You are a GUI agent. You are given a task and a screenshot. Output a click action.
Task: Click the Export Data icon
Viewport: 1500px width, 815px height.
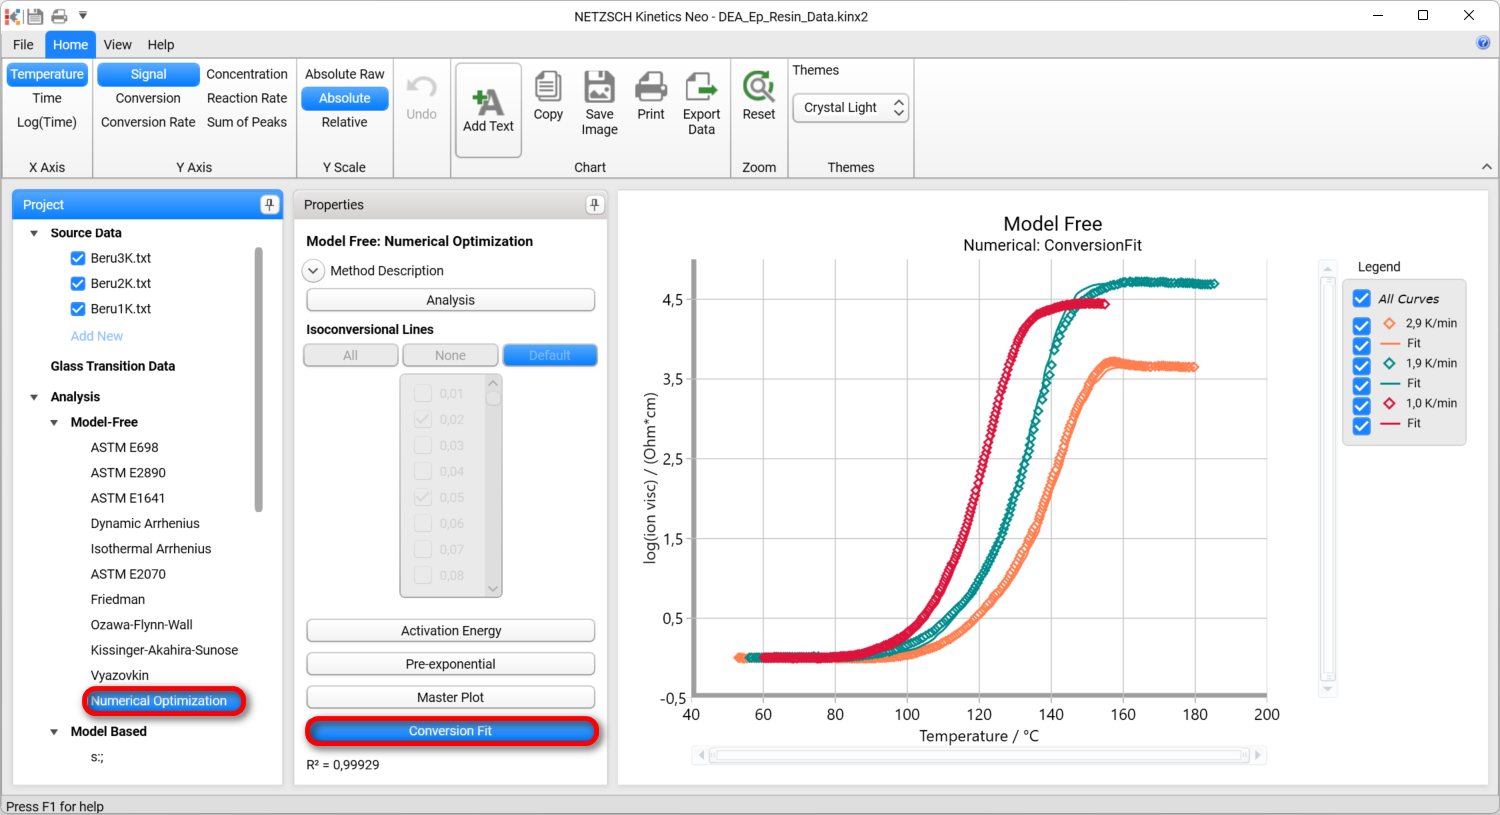point(701,88)
